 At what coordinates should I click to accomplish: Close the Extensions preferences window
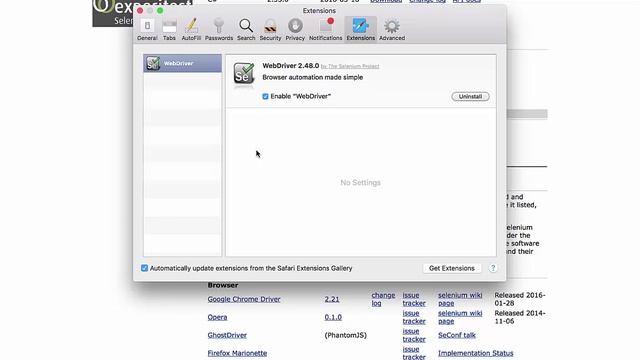pyautogui.click(x=140, y=11)
